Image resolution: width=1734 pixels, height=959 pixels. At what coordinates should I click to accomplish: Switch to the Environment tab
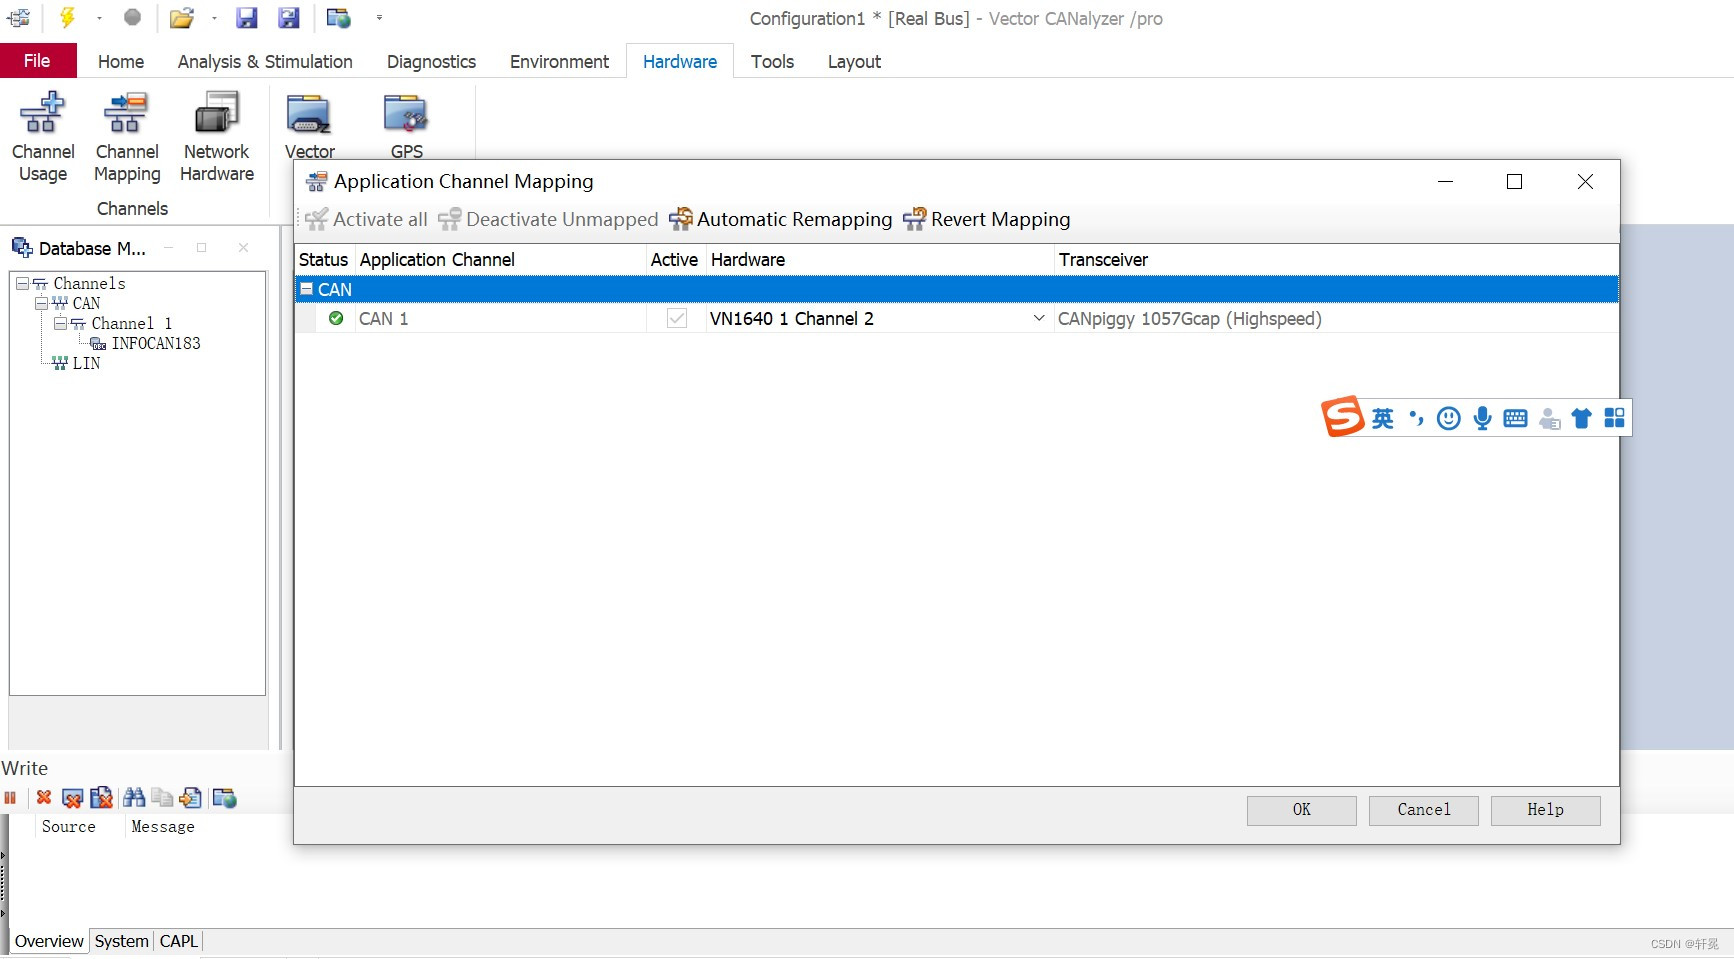(559, 62)
